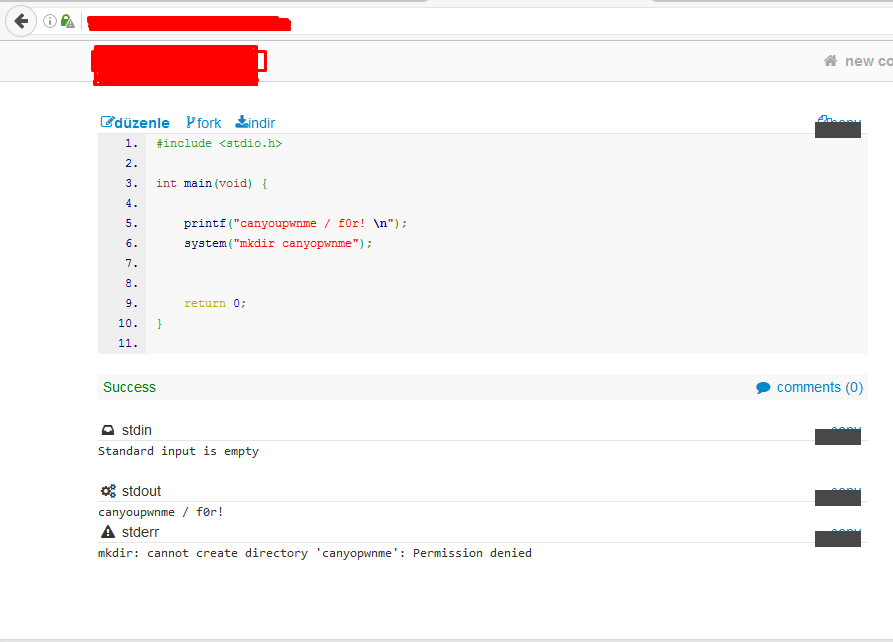
Task: Click the redacted URL in the address bar
Action: [188, 22]
